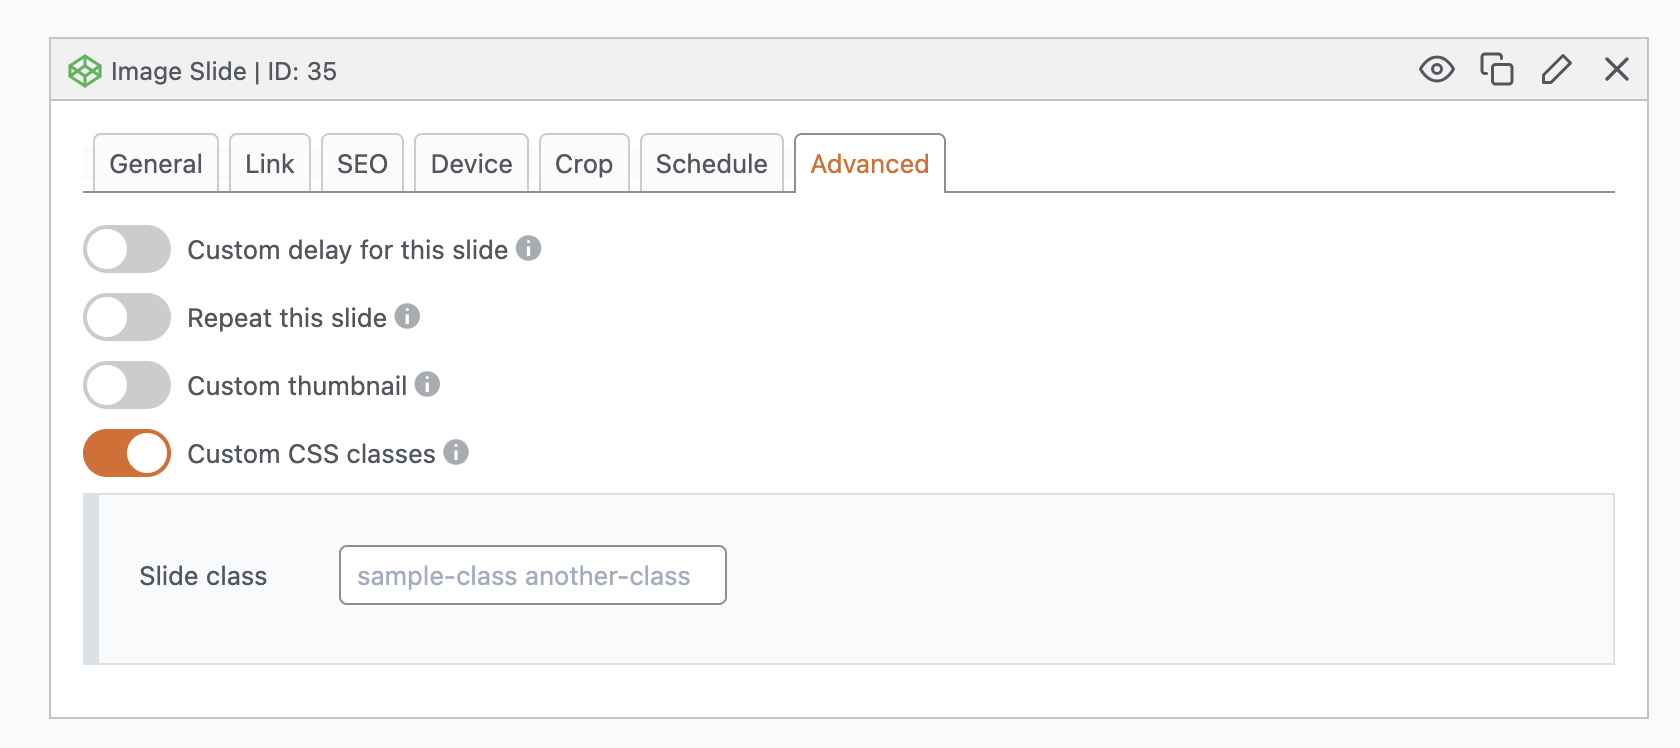Screen dimensions: 1680x748
Task: Click the preview eye icon in header
Action: [x=1436, y=70]
